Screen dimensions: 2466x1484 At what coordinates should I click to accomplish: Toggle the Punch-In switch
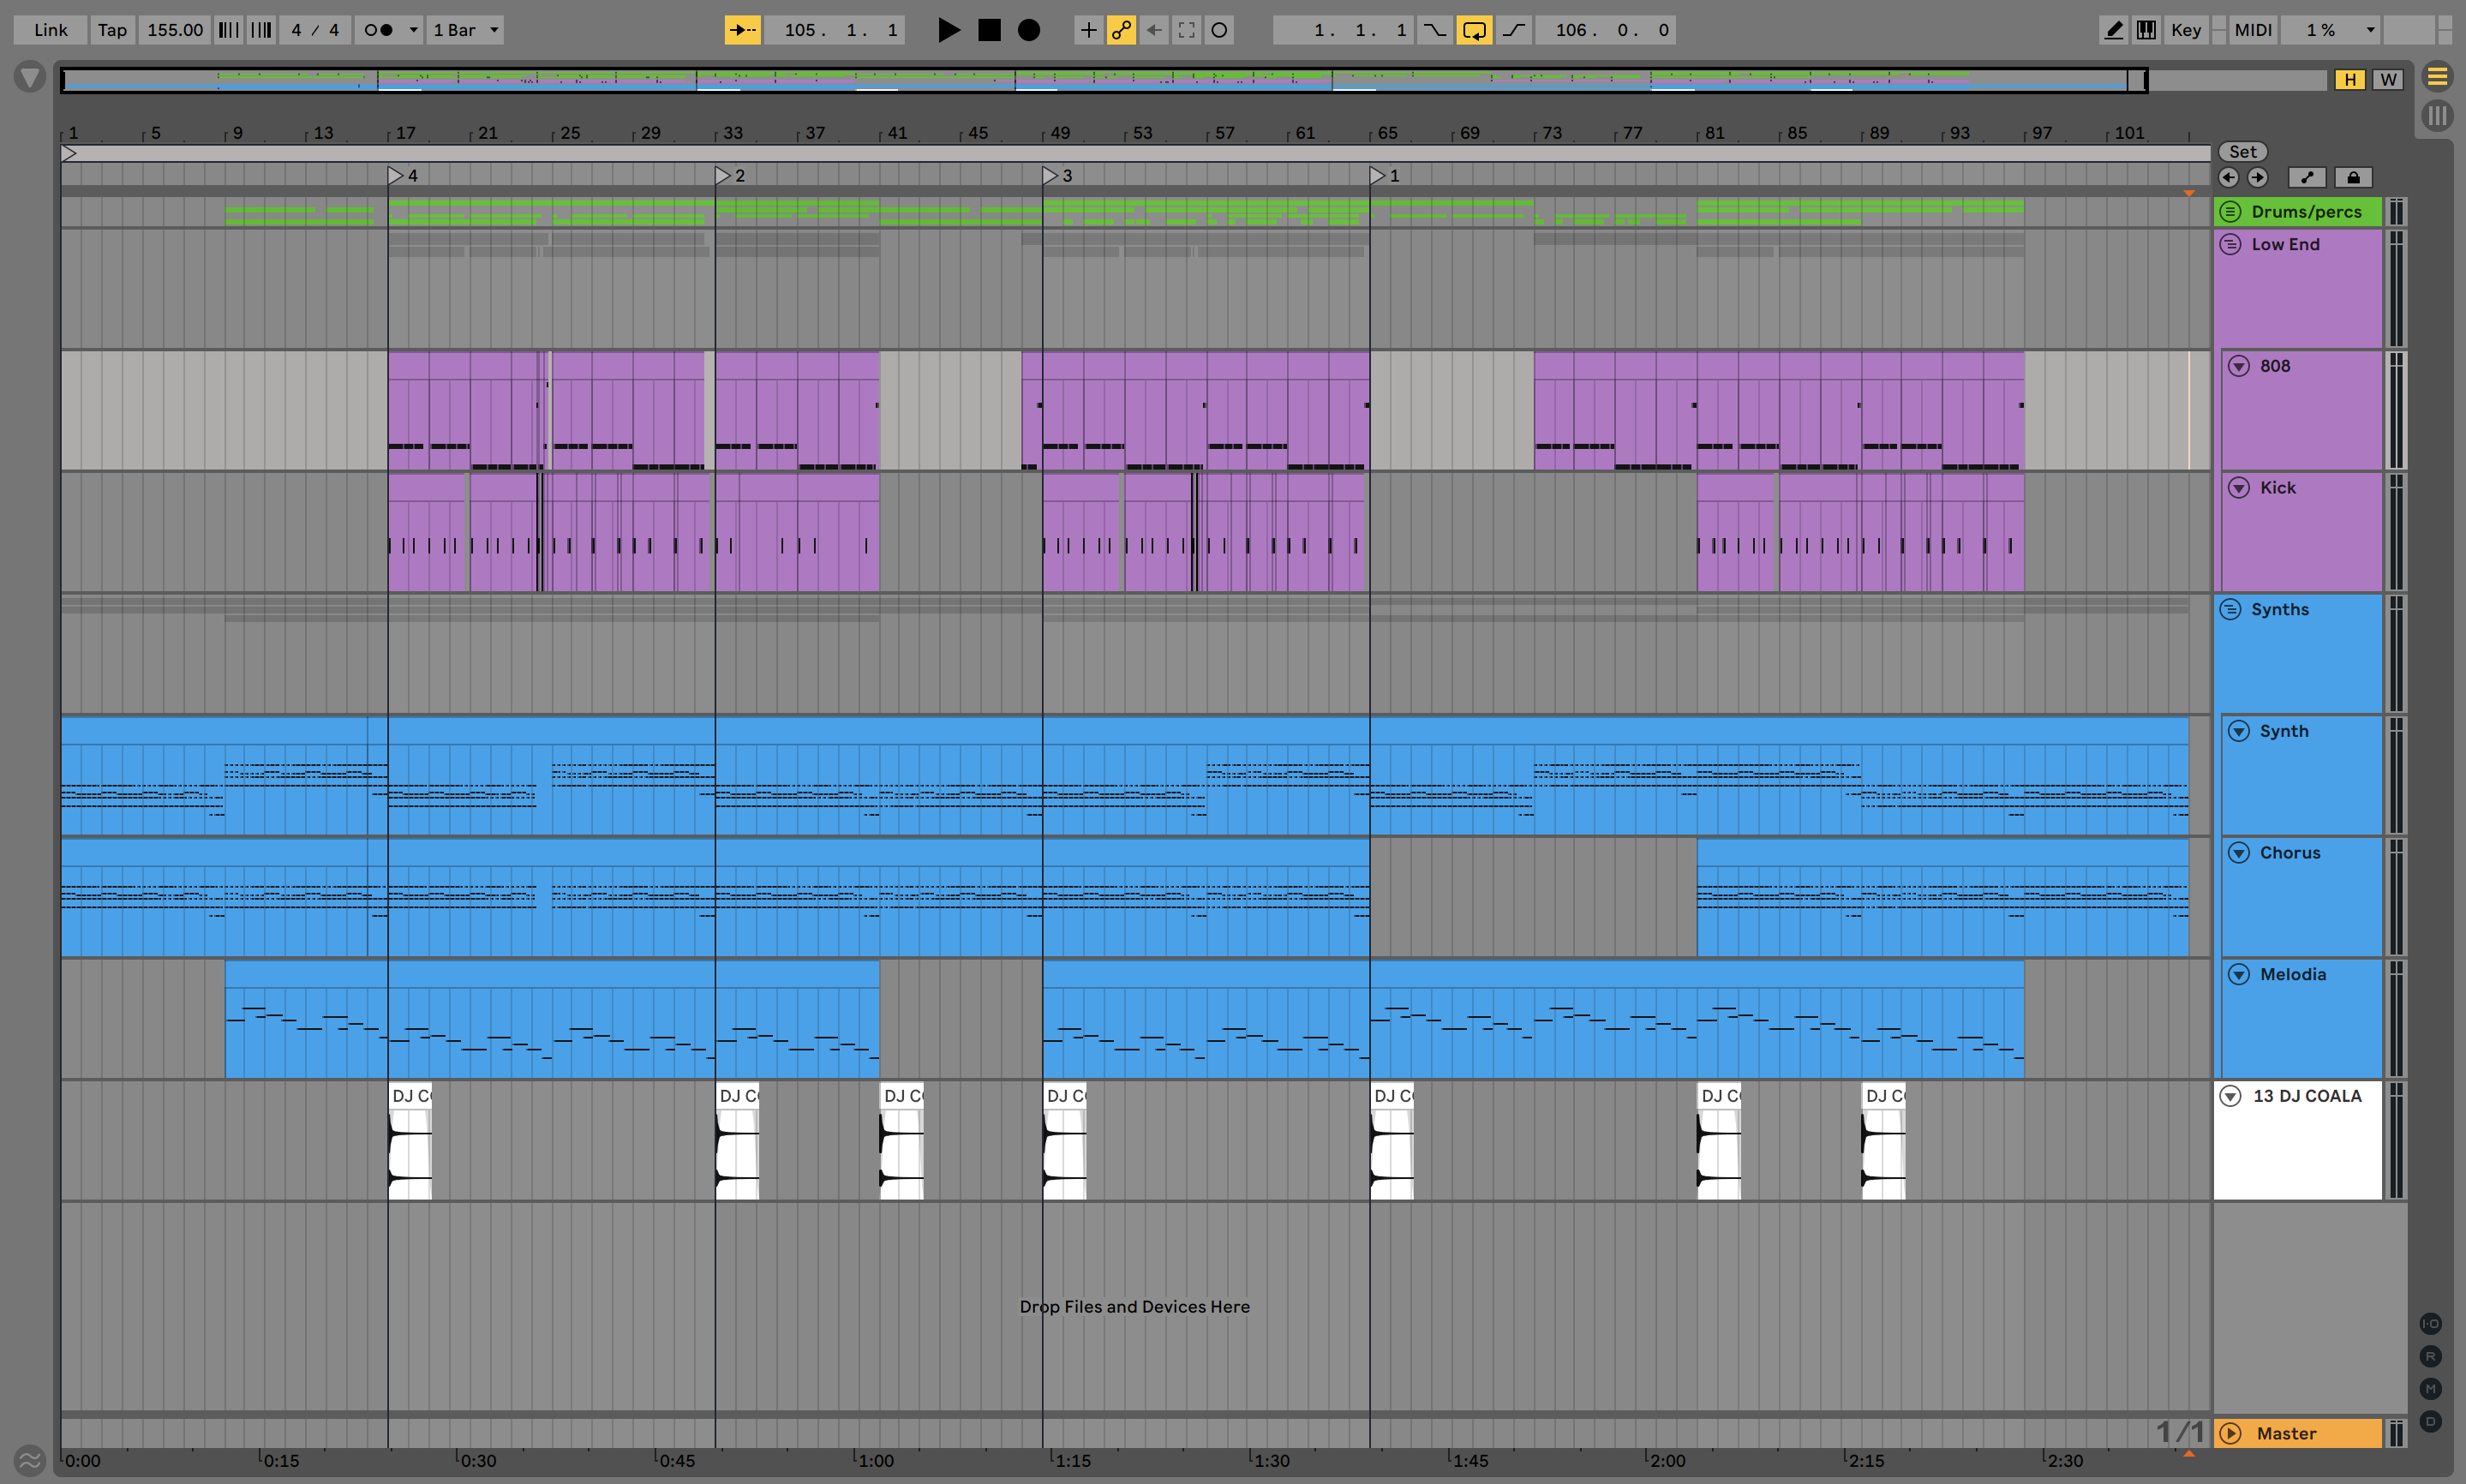(x=1435, y=30)
